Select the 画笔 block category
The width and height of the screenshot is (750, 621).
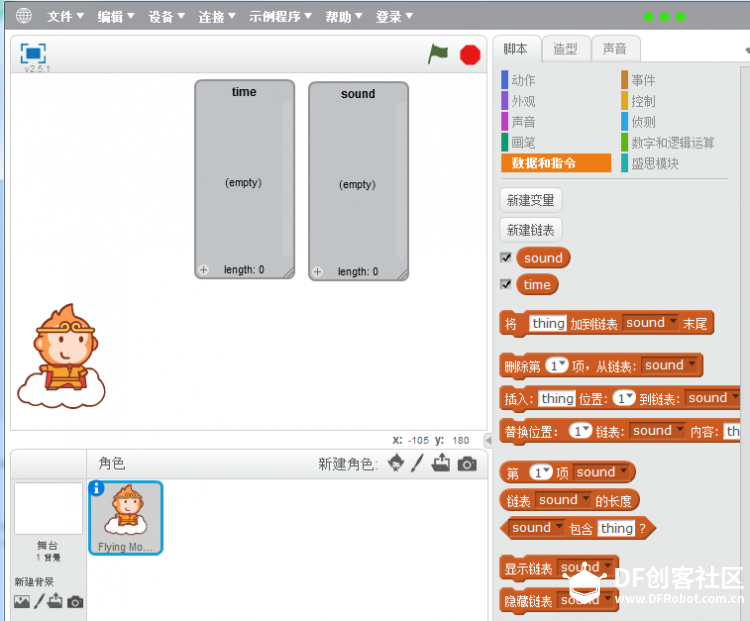click(x=518, y=142)
